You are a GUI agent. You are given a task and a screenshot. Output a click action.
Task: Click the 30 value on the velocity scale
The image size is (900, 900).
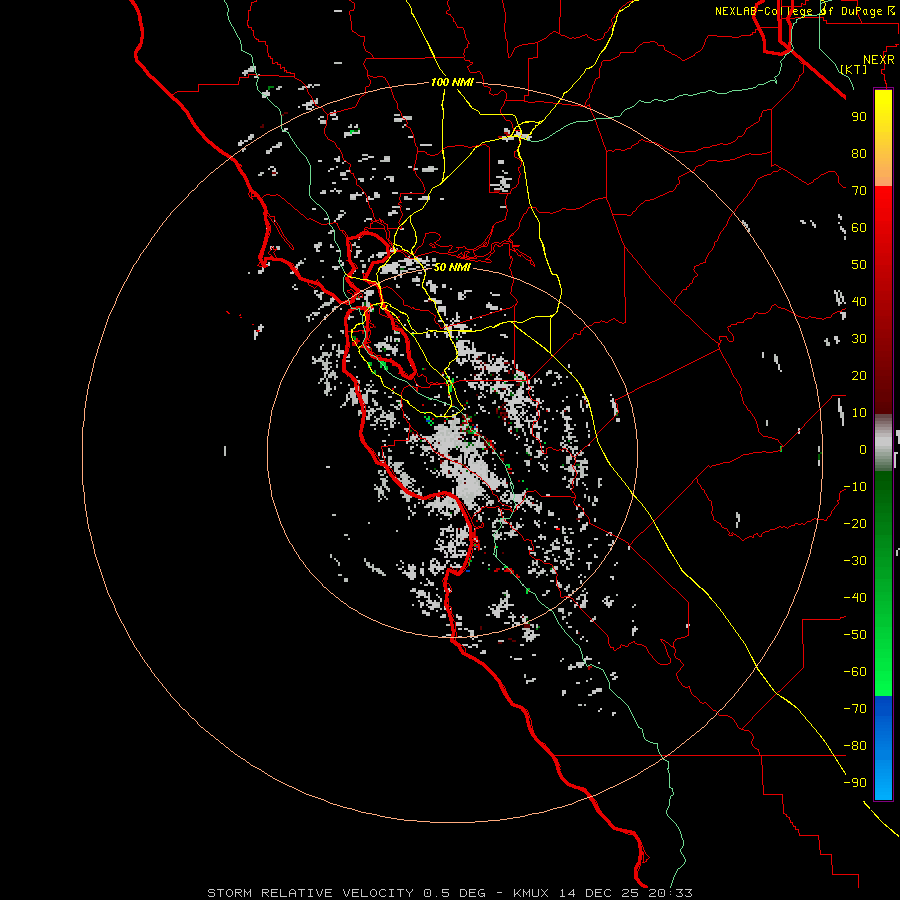point(859,339)
